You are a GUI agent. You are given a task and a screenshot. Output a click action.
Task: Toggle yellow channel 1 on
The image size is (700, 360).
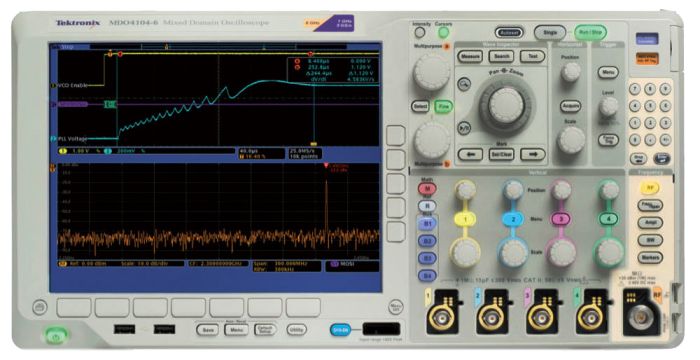coord(465,219)
